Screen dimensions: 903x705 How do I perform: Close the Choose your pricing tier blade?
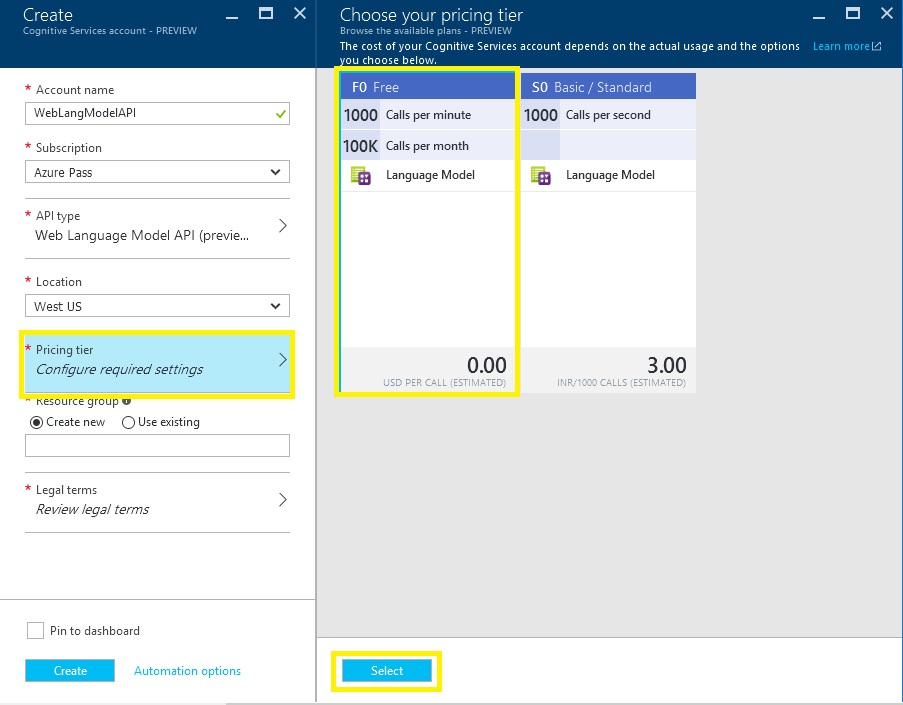point(887,13)
